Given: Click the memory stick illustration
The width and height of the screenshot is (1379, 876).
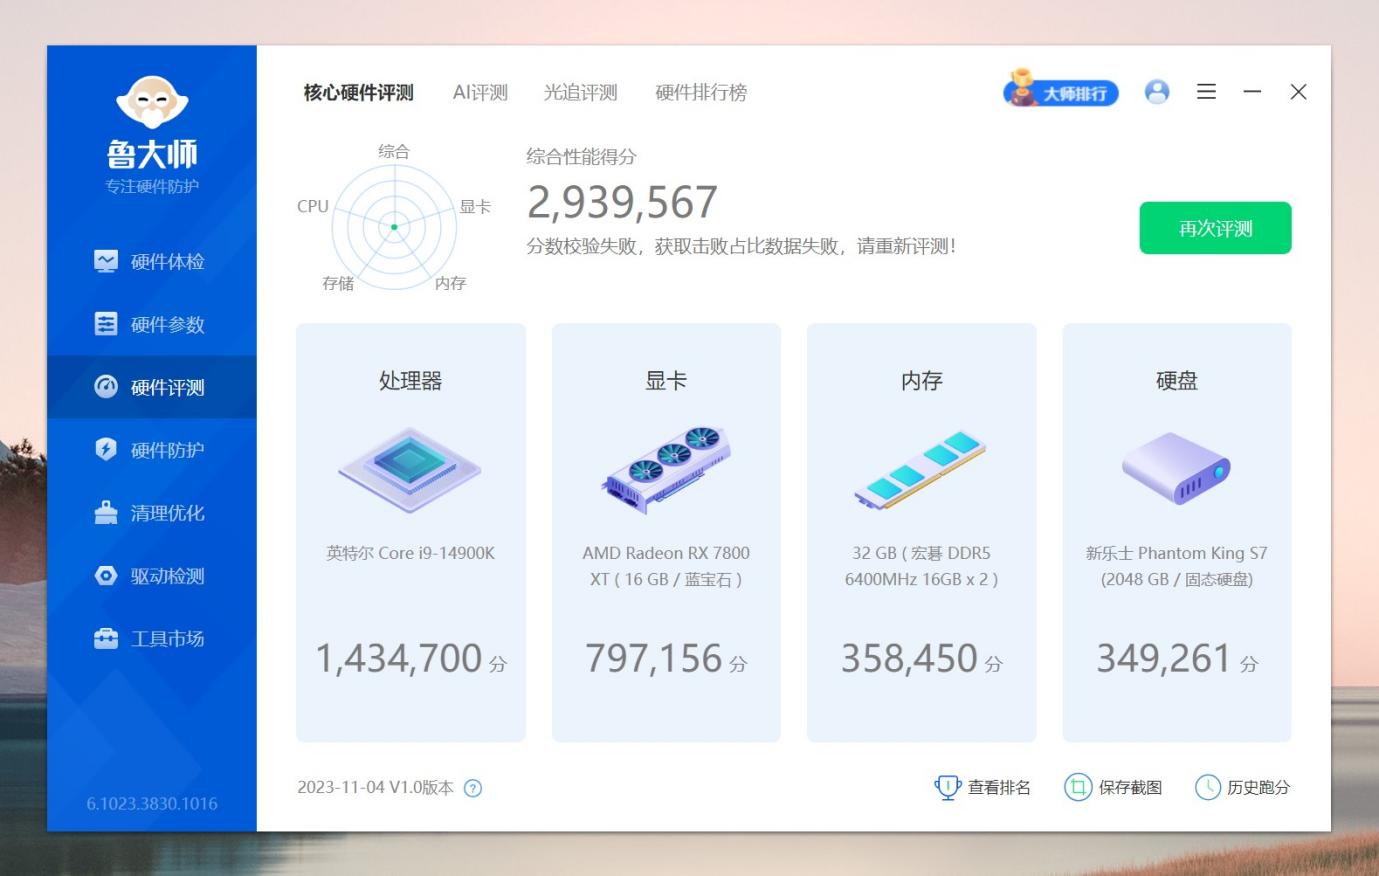Looking at the screenshot, I should click(921, 471).
